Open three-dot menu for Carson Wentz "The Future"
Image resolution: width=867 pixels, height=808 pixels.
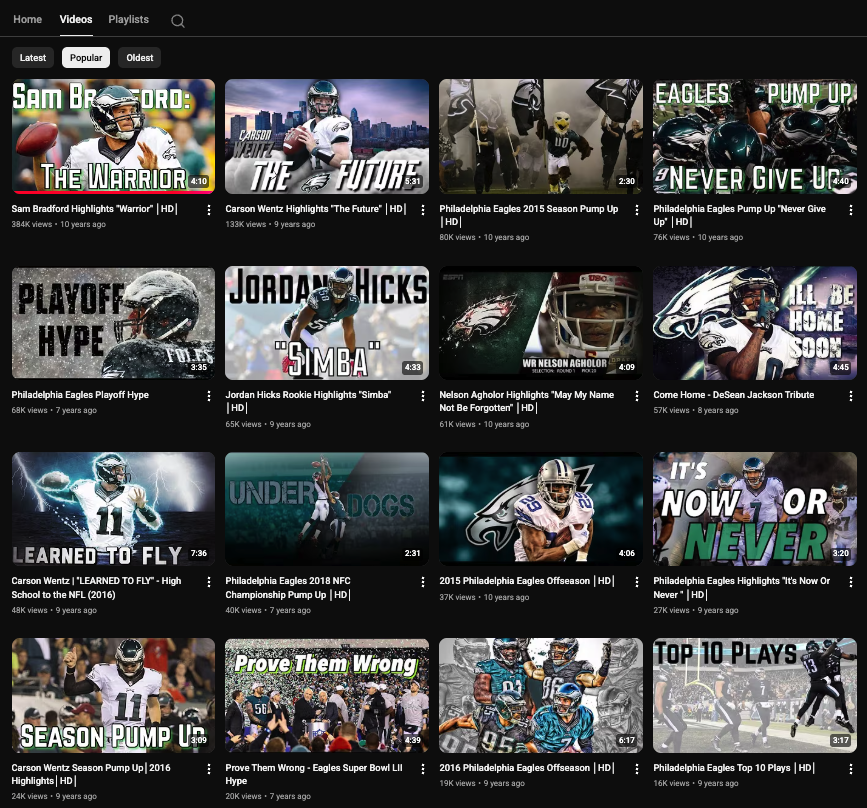pos(423,210)
